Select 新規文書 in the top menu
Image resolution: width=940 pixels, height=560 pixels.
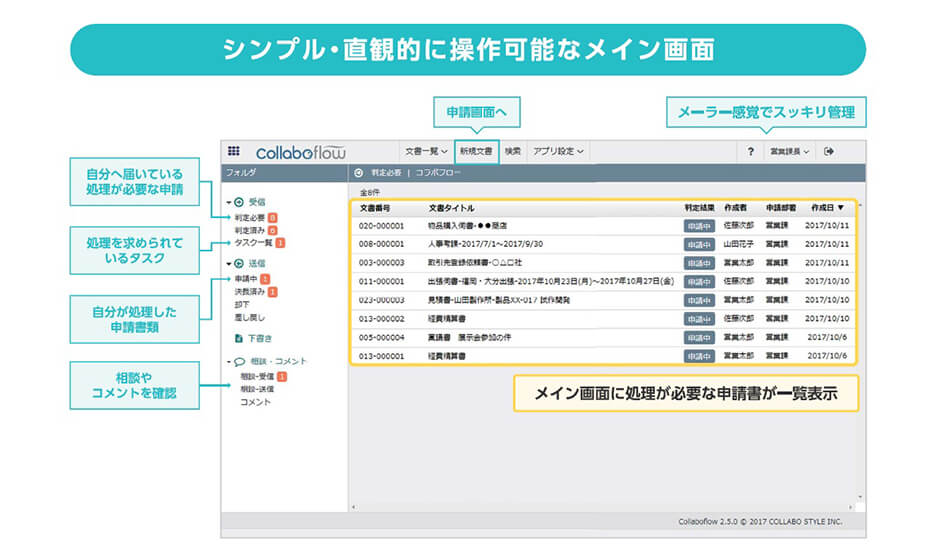(476, 152)
